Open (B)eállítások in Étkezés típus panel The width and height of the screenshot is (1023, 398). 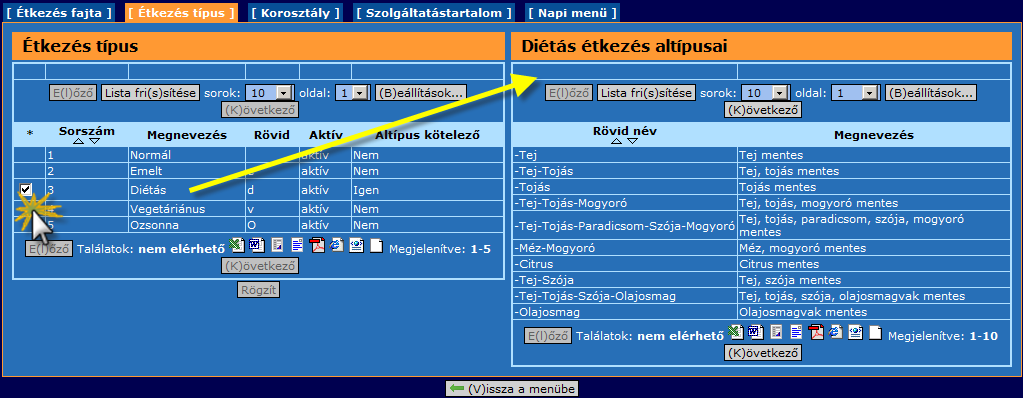[x=421, y=93]
